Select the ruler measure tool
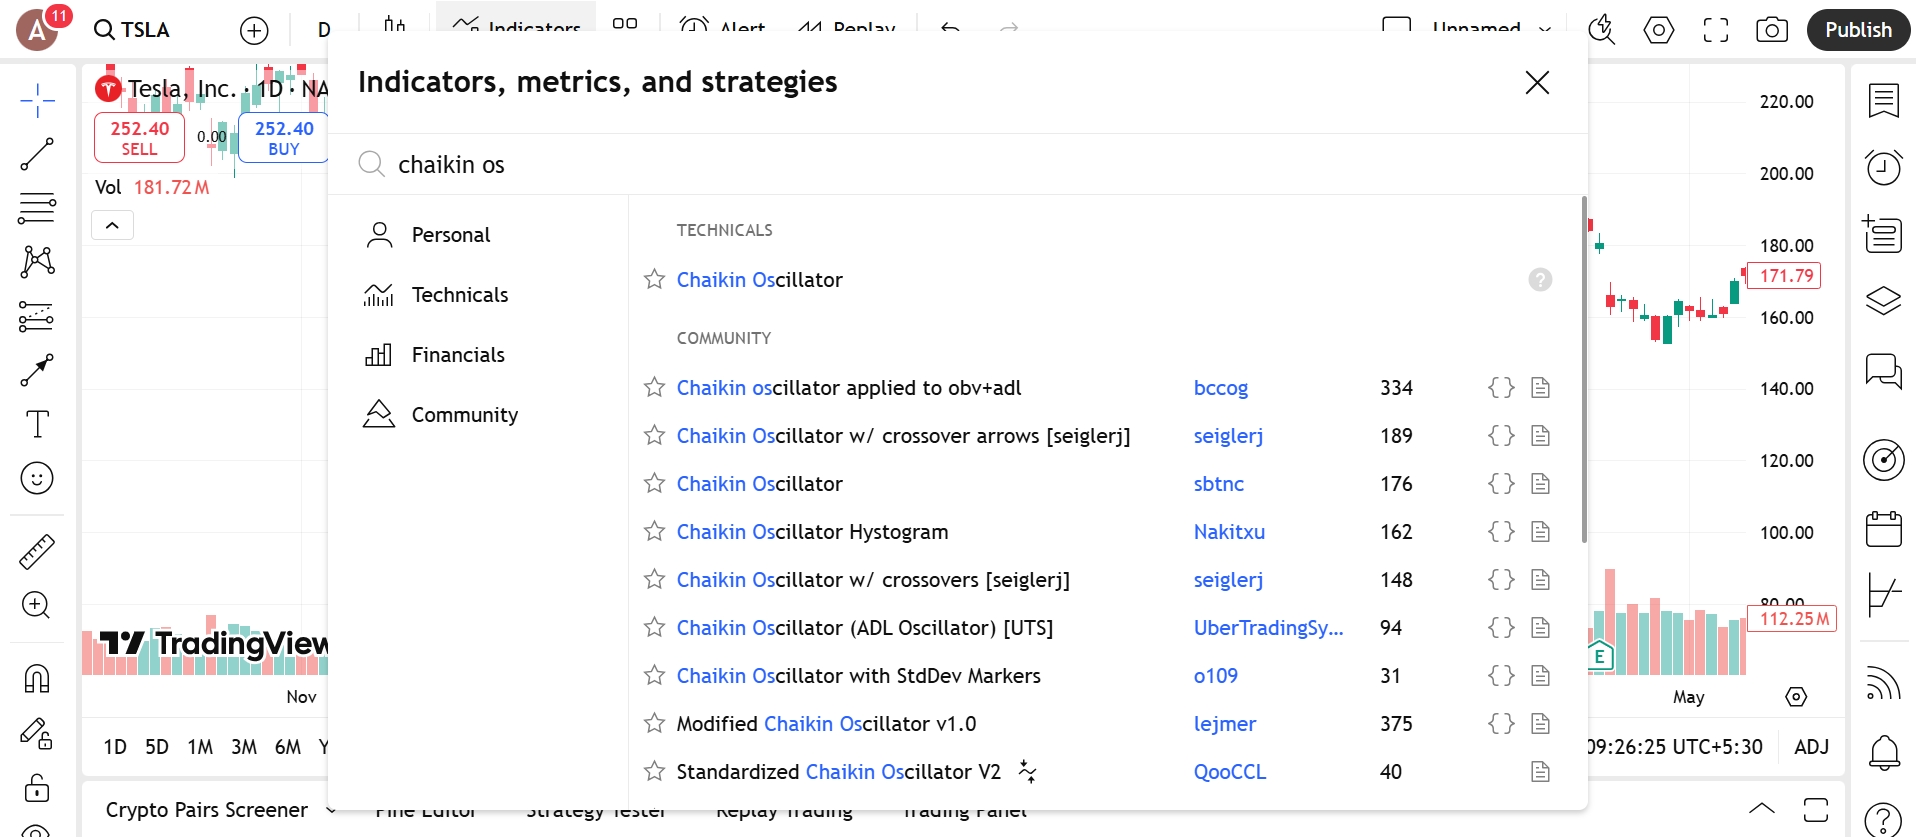Viewport: 1916px width, 837px height. (37, 551)
